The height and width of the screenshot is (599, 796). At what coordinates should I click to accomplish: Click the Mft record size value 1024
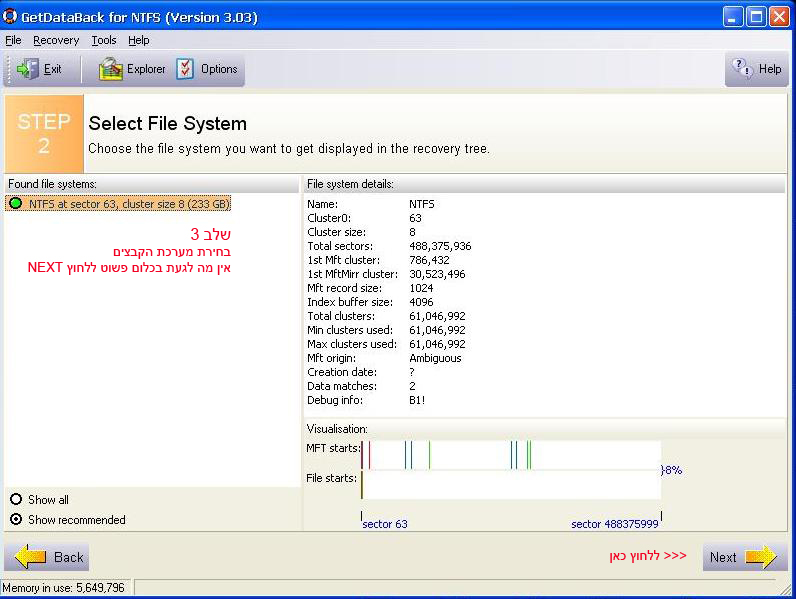click(x=421, y=288)
